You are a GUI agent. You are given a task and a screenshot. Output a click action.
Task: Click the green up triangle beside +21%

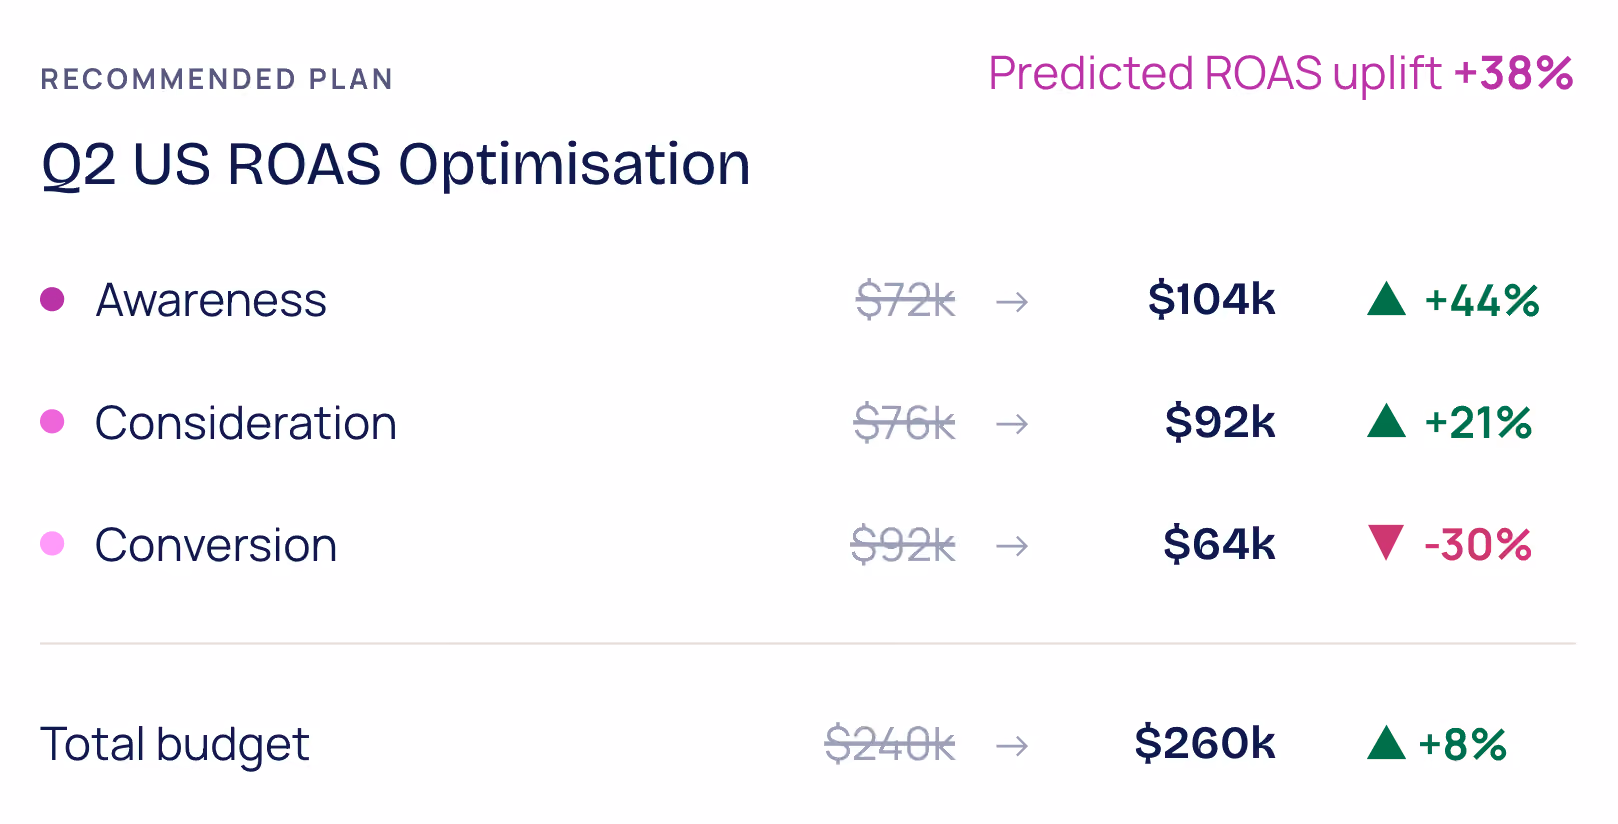(x=1386, y=421)
